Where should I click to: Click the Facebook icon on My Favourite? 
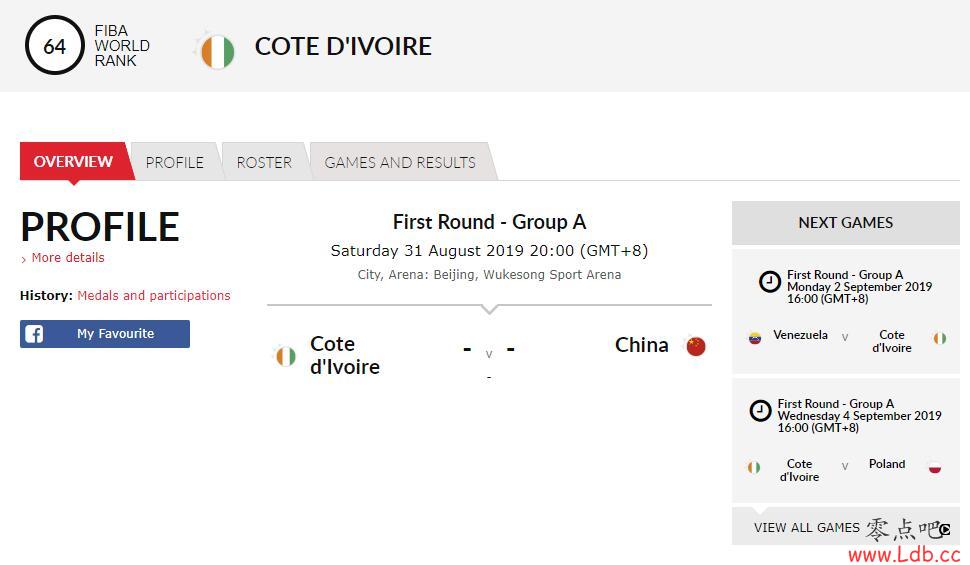pyautogui.click(x=34, y=334)
